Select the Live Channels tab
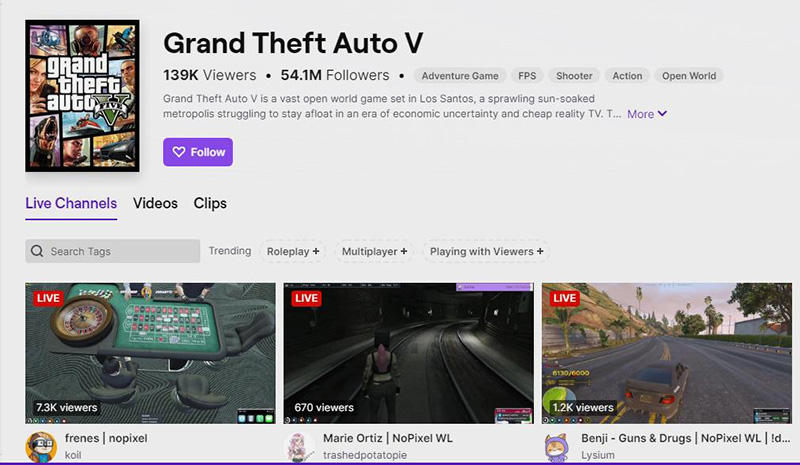This screenshot has height=465, width=800. 71,203
